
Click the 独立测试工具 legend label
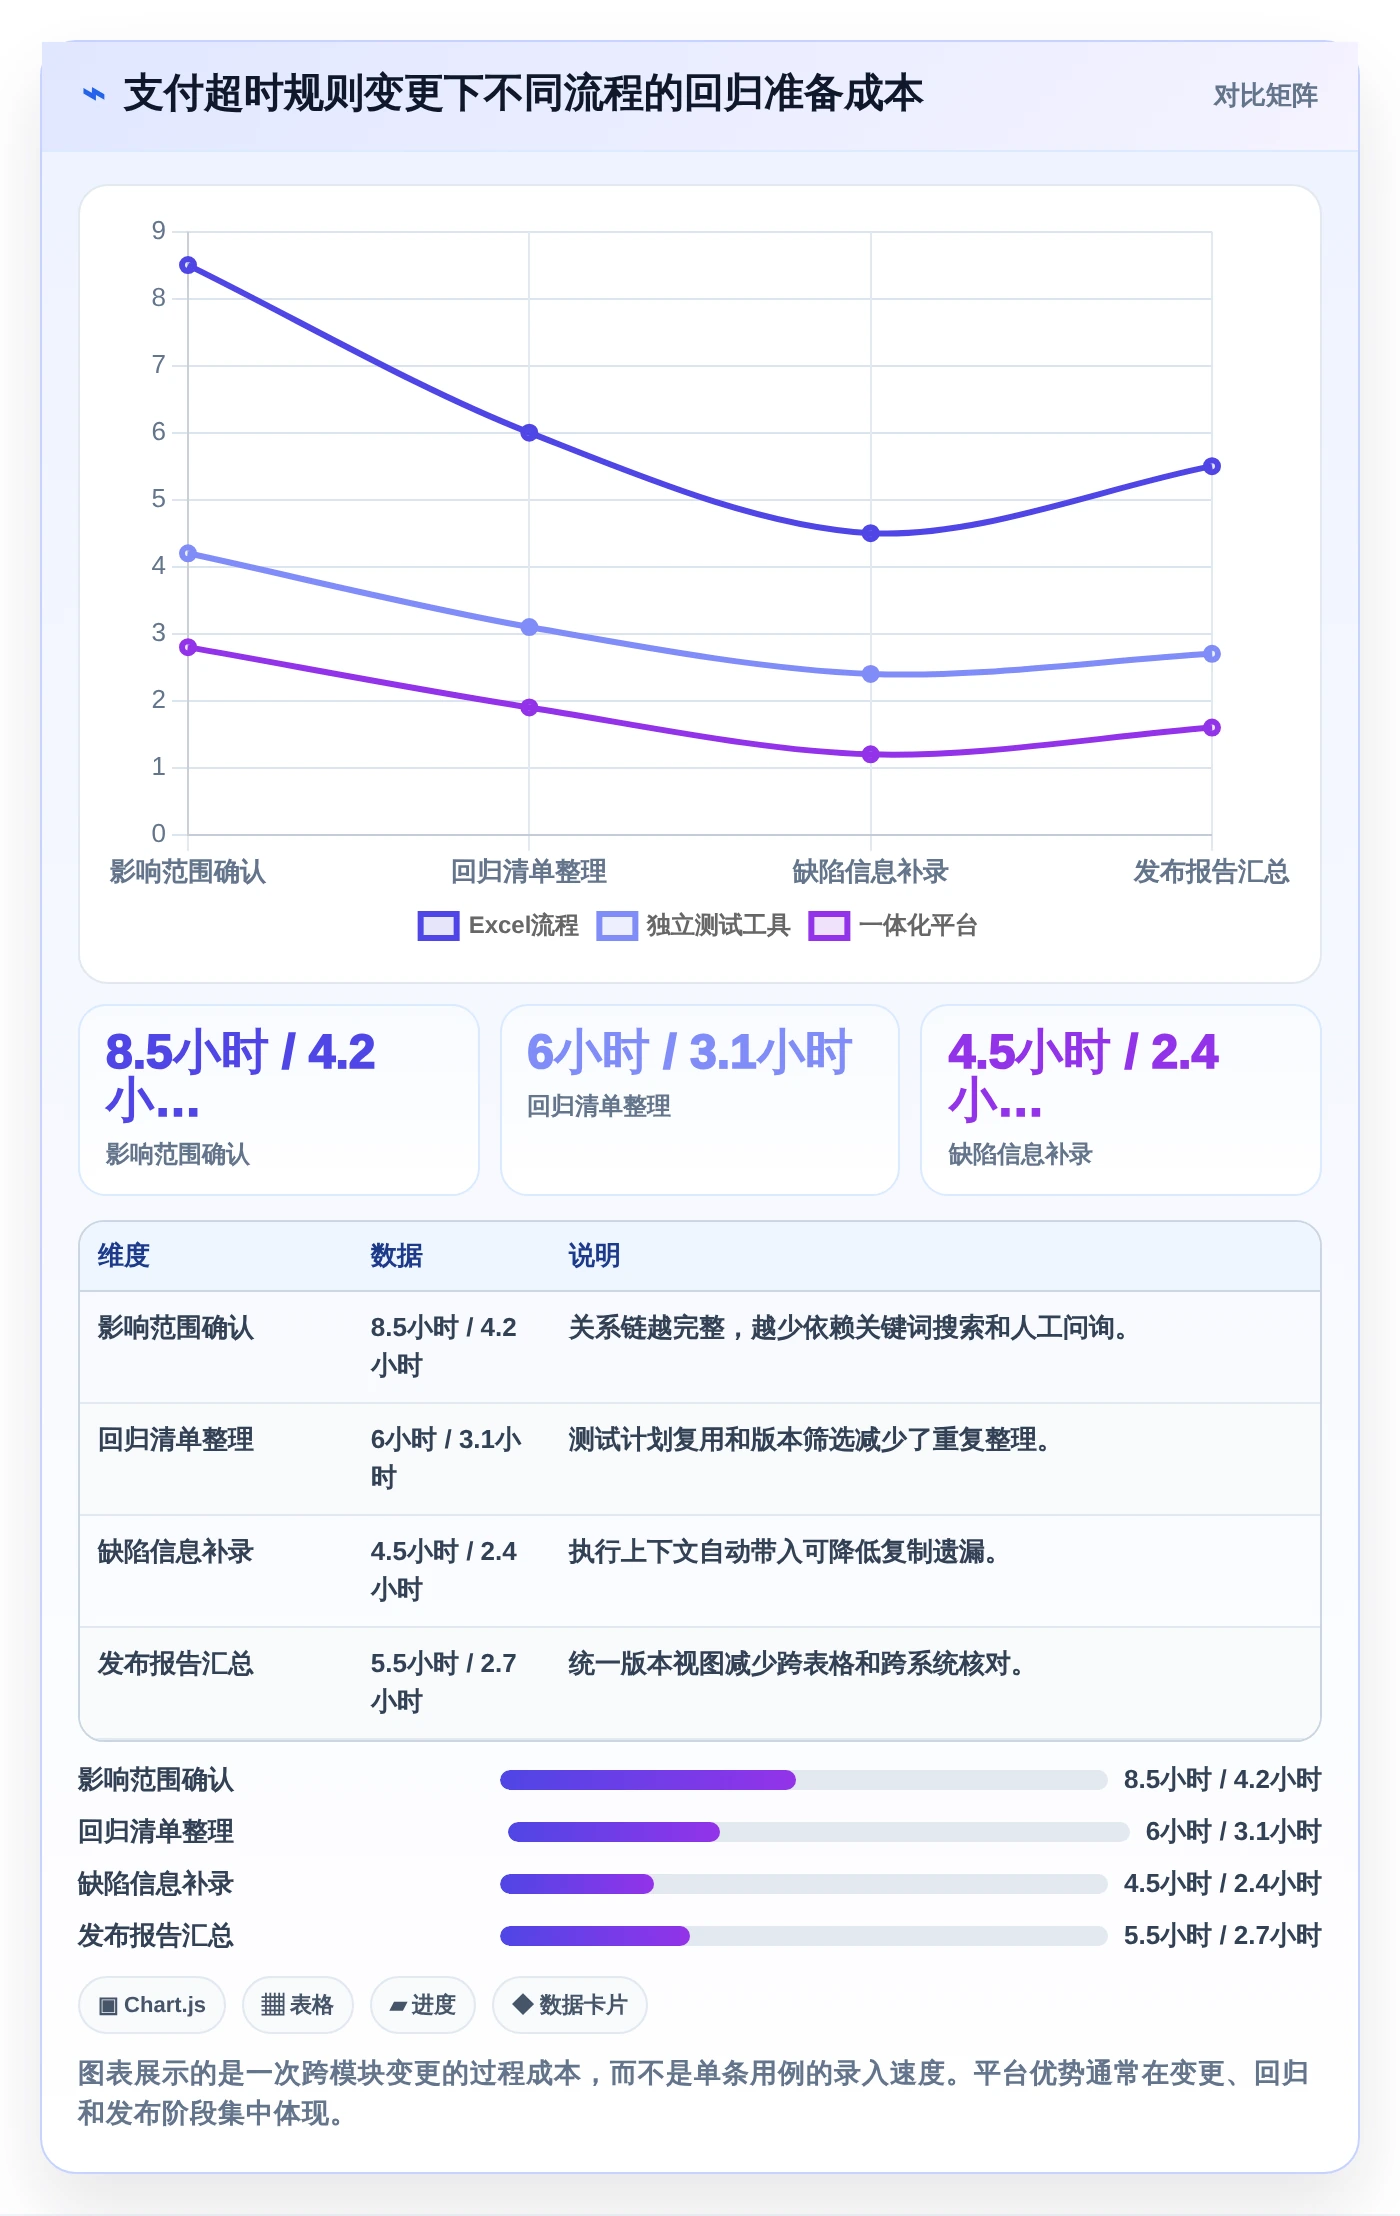(x=718, y=926)
